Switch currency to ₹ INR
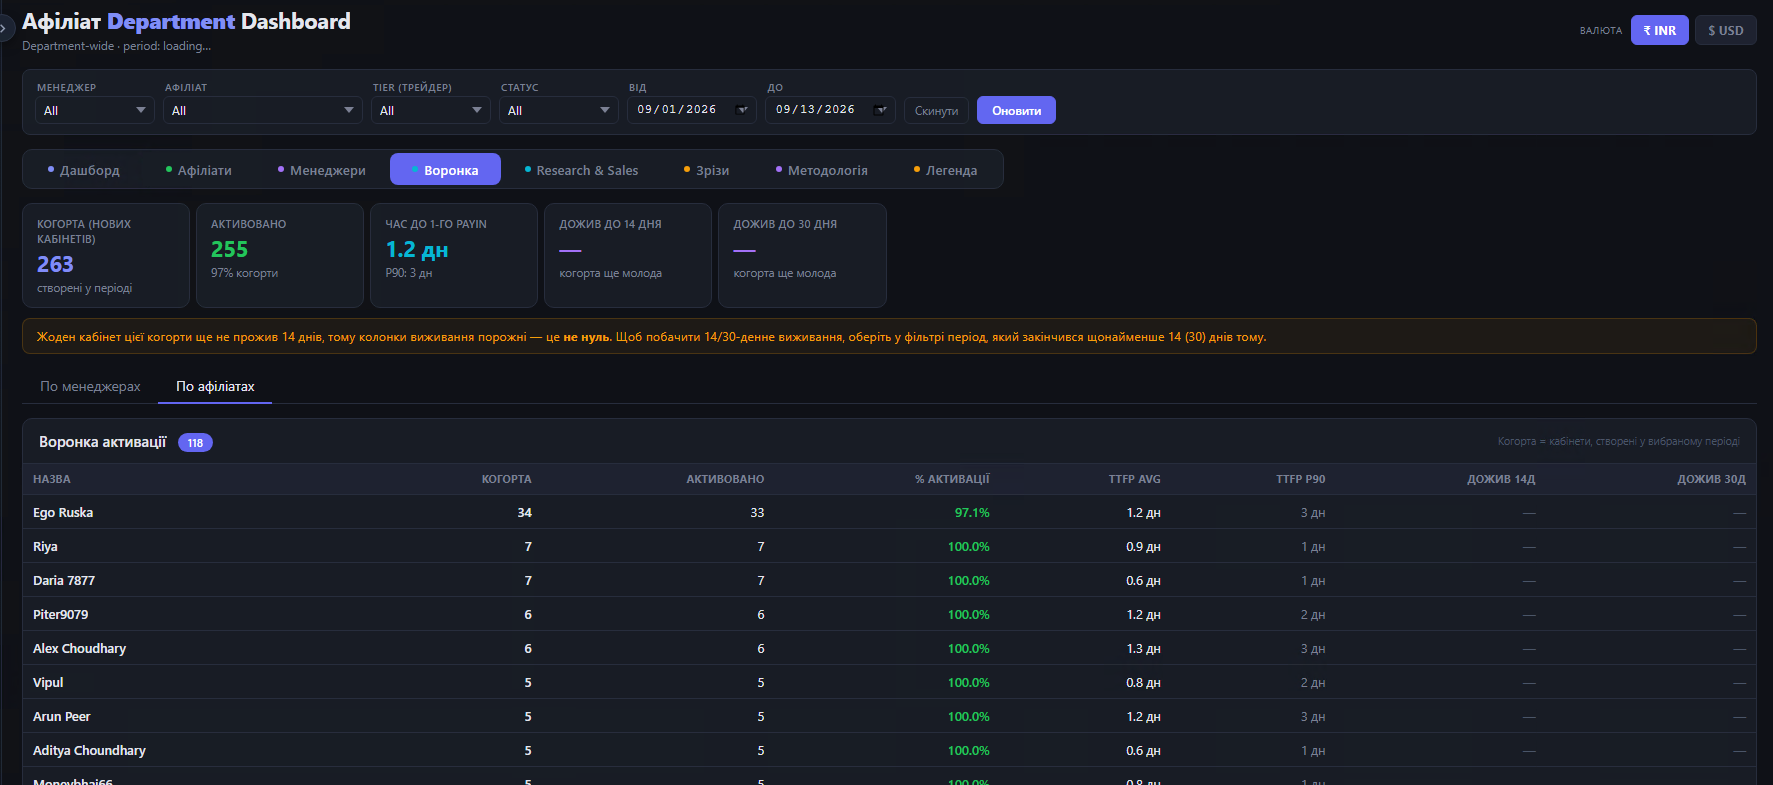The image size is (1773, 785). click(1659, 30)
